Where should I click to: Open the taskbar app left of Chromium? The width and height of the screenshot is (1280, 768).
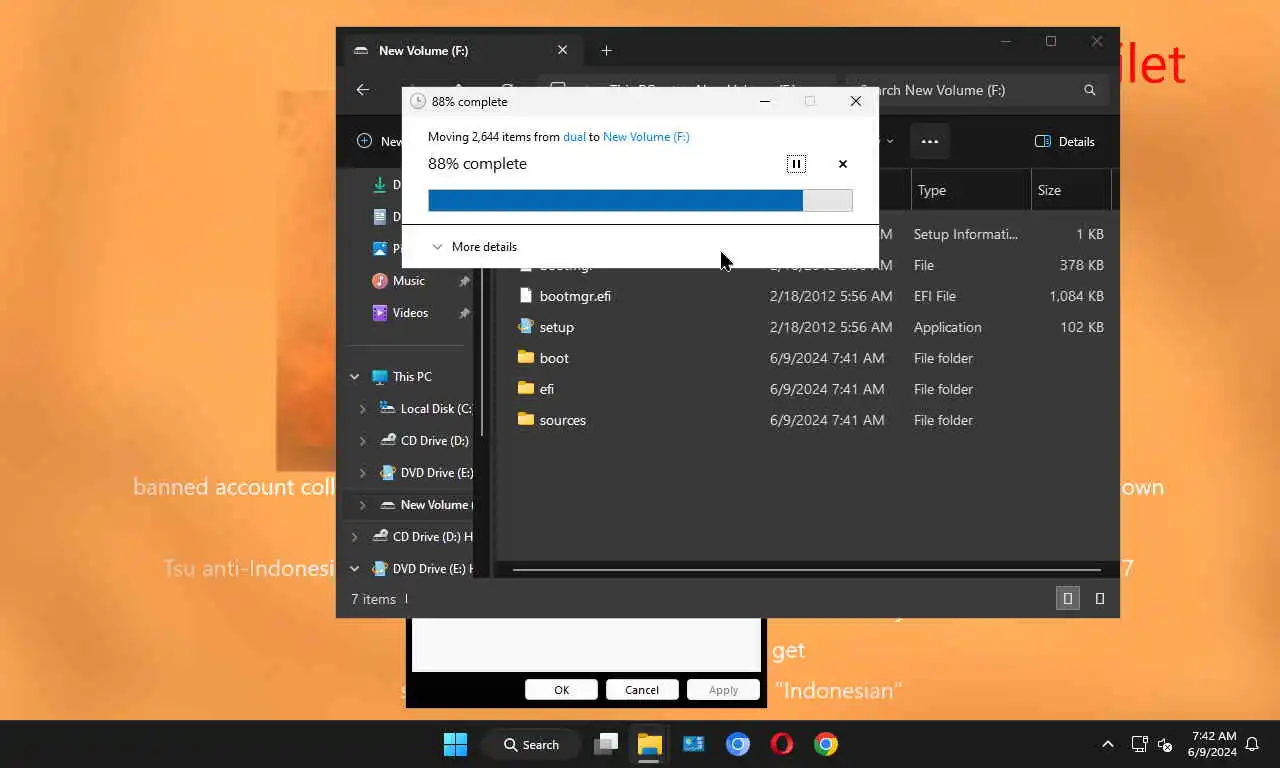[x=694, y=744]
